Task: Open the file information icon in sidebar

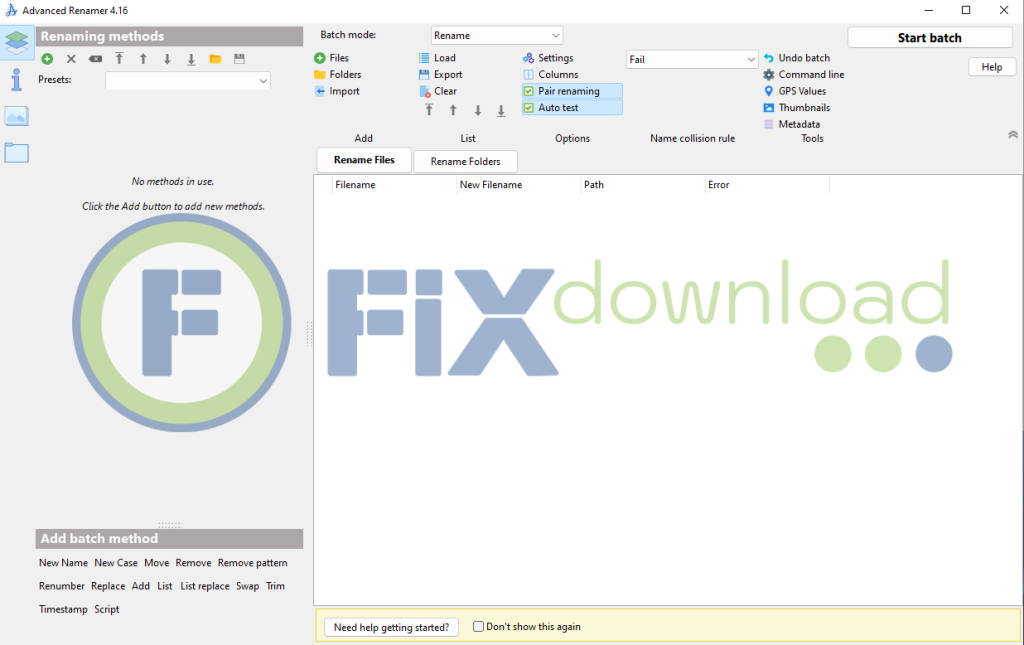Action: pyautogui.click(x=16, y=80)
